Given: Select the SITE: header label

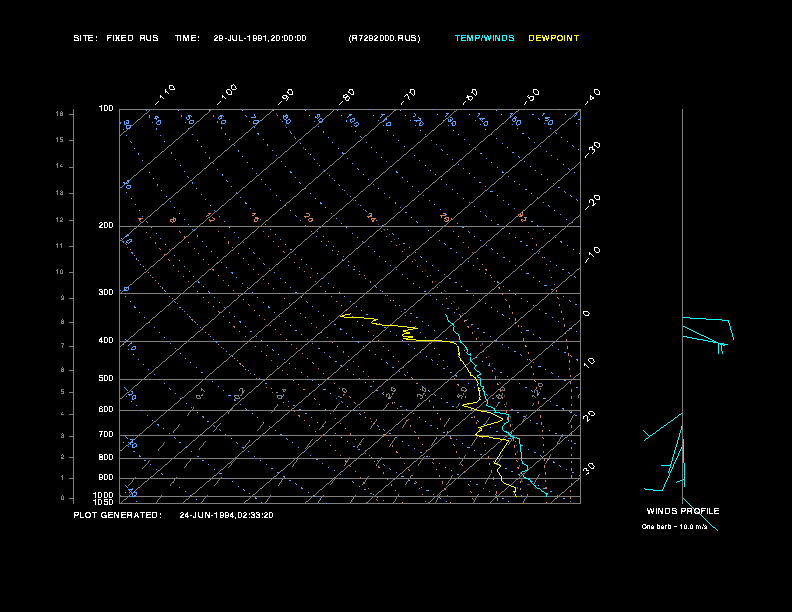Looking at the screenshot, I should point(85,38).
